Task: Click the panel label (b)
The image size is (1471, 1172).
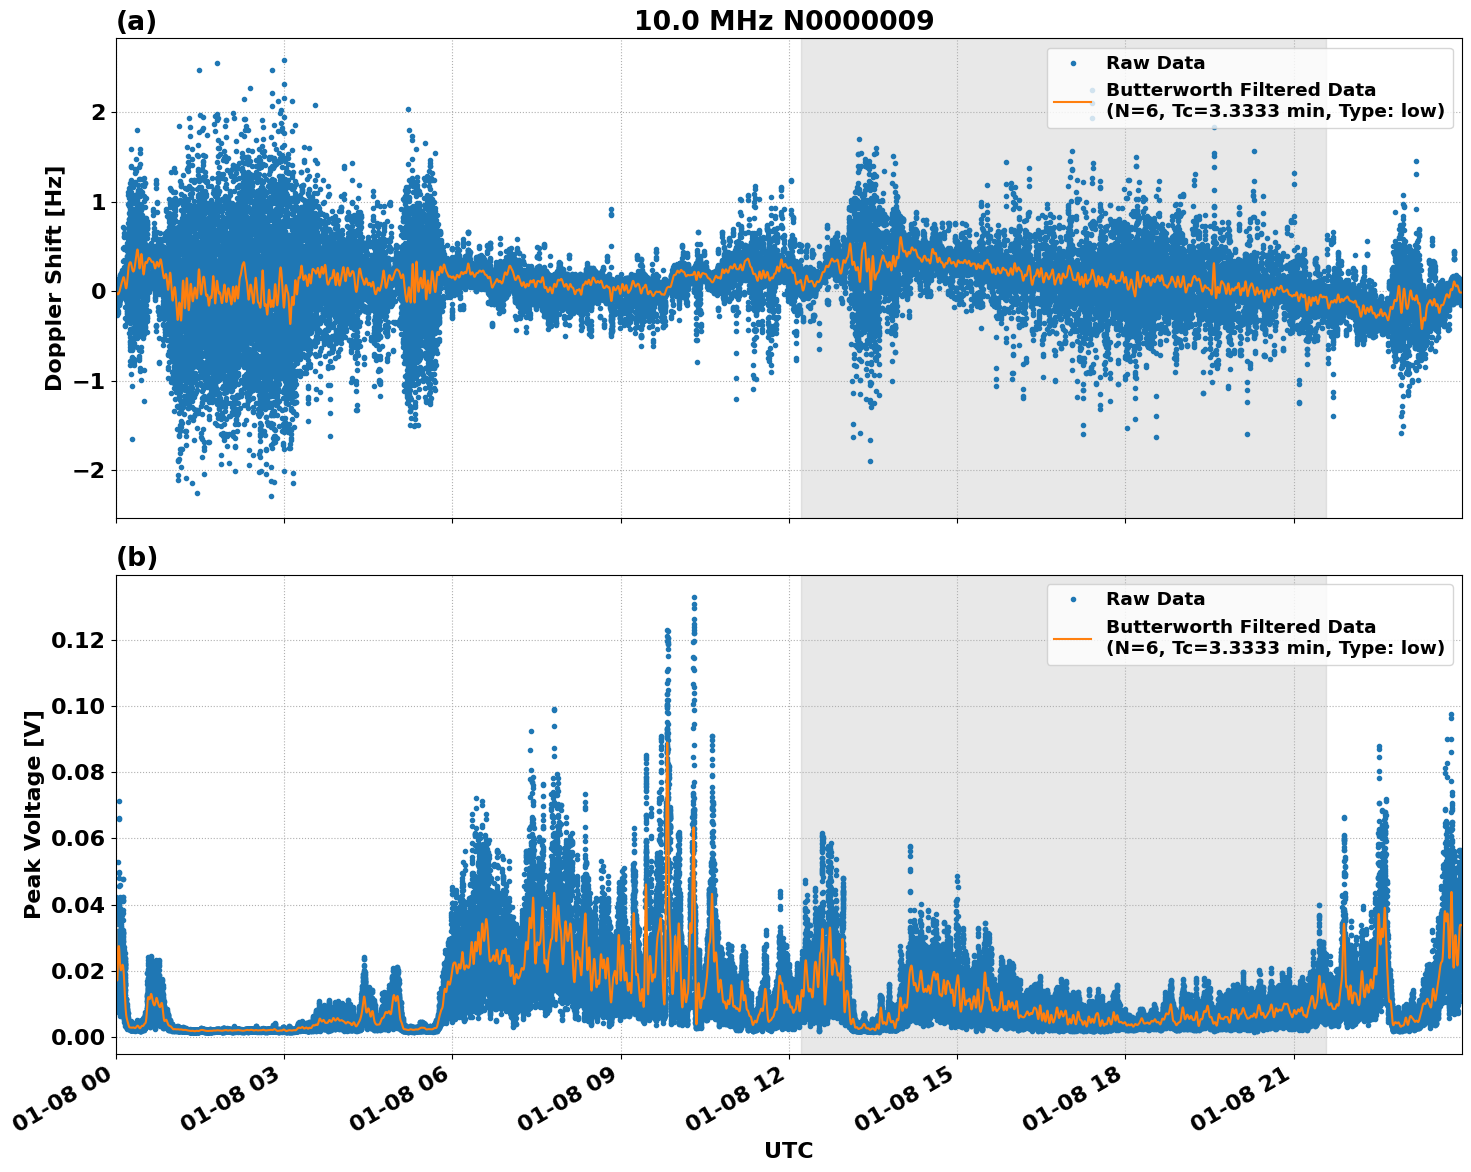Action: 137,557
